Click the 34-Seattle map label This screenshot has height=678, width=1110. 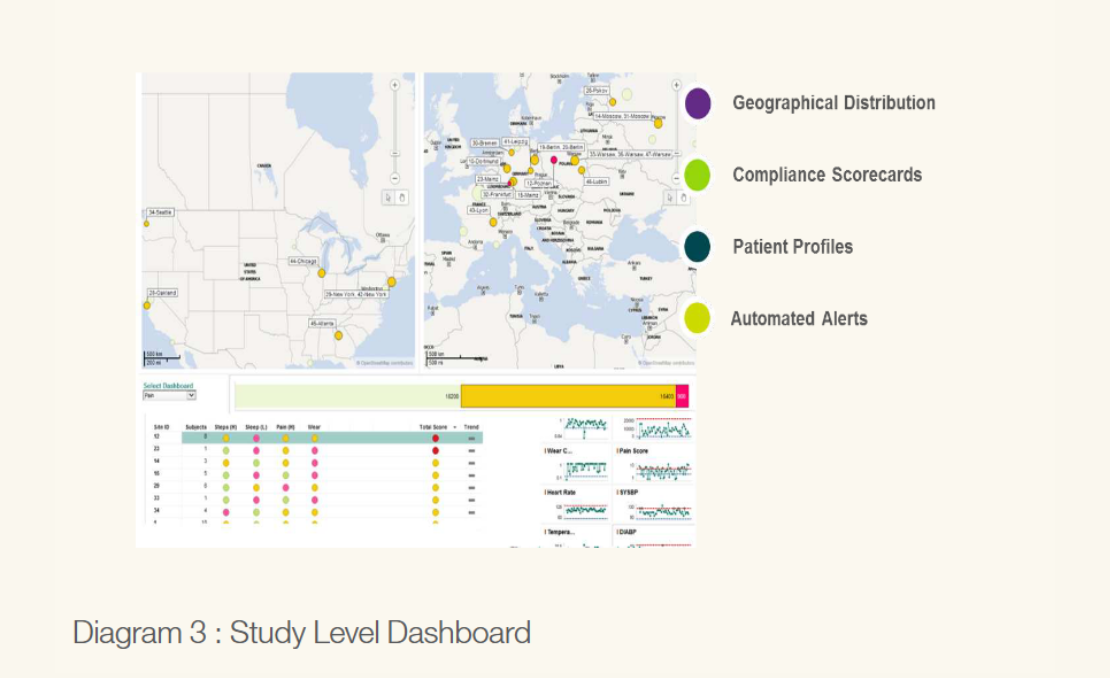click(x=160, y=213)
